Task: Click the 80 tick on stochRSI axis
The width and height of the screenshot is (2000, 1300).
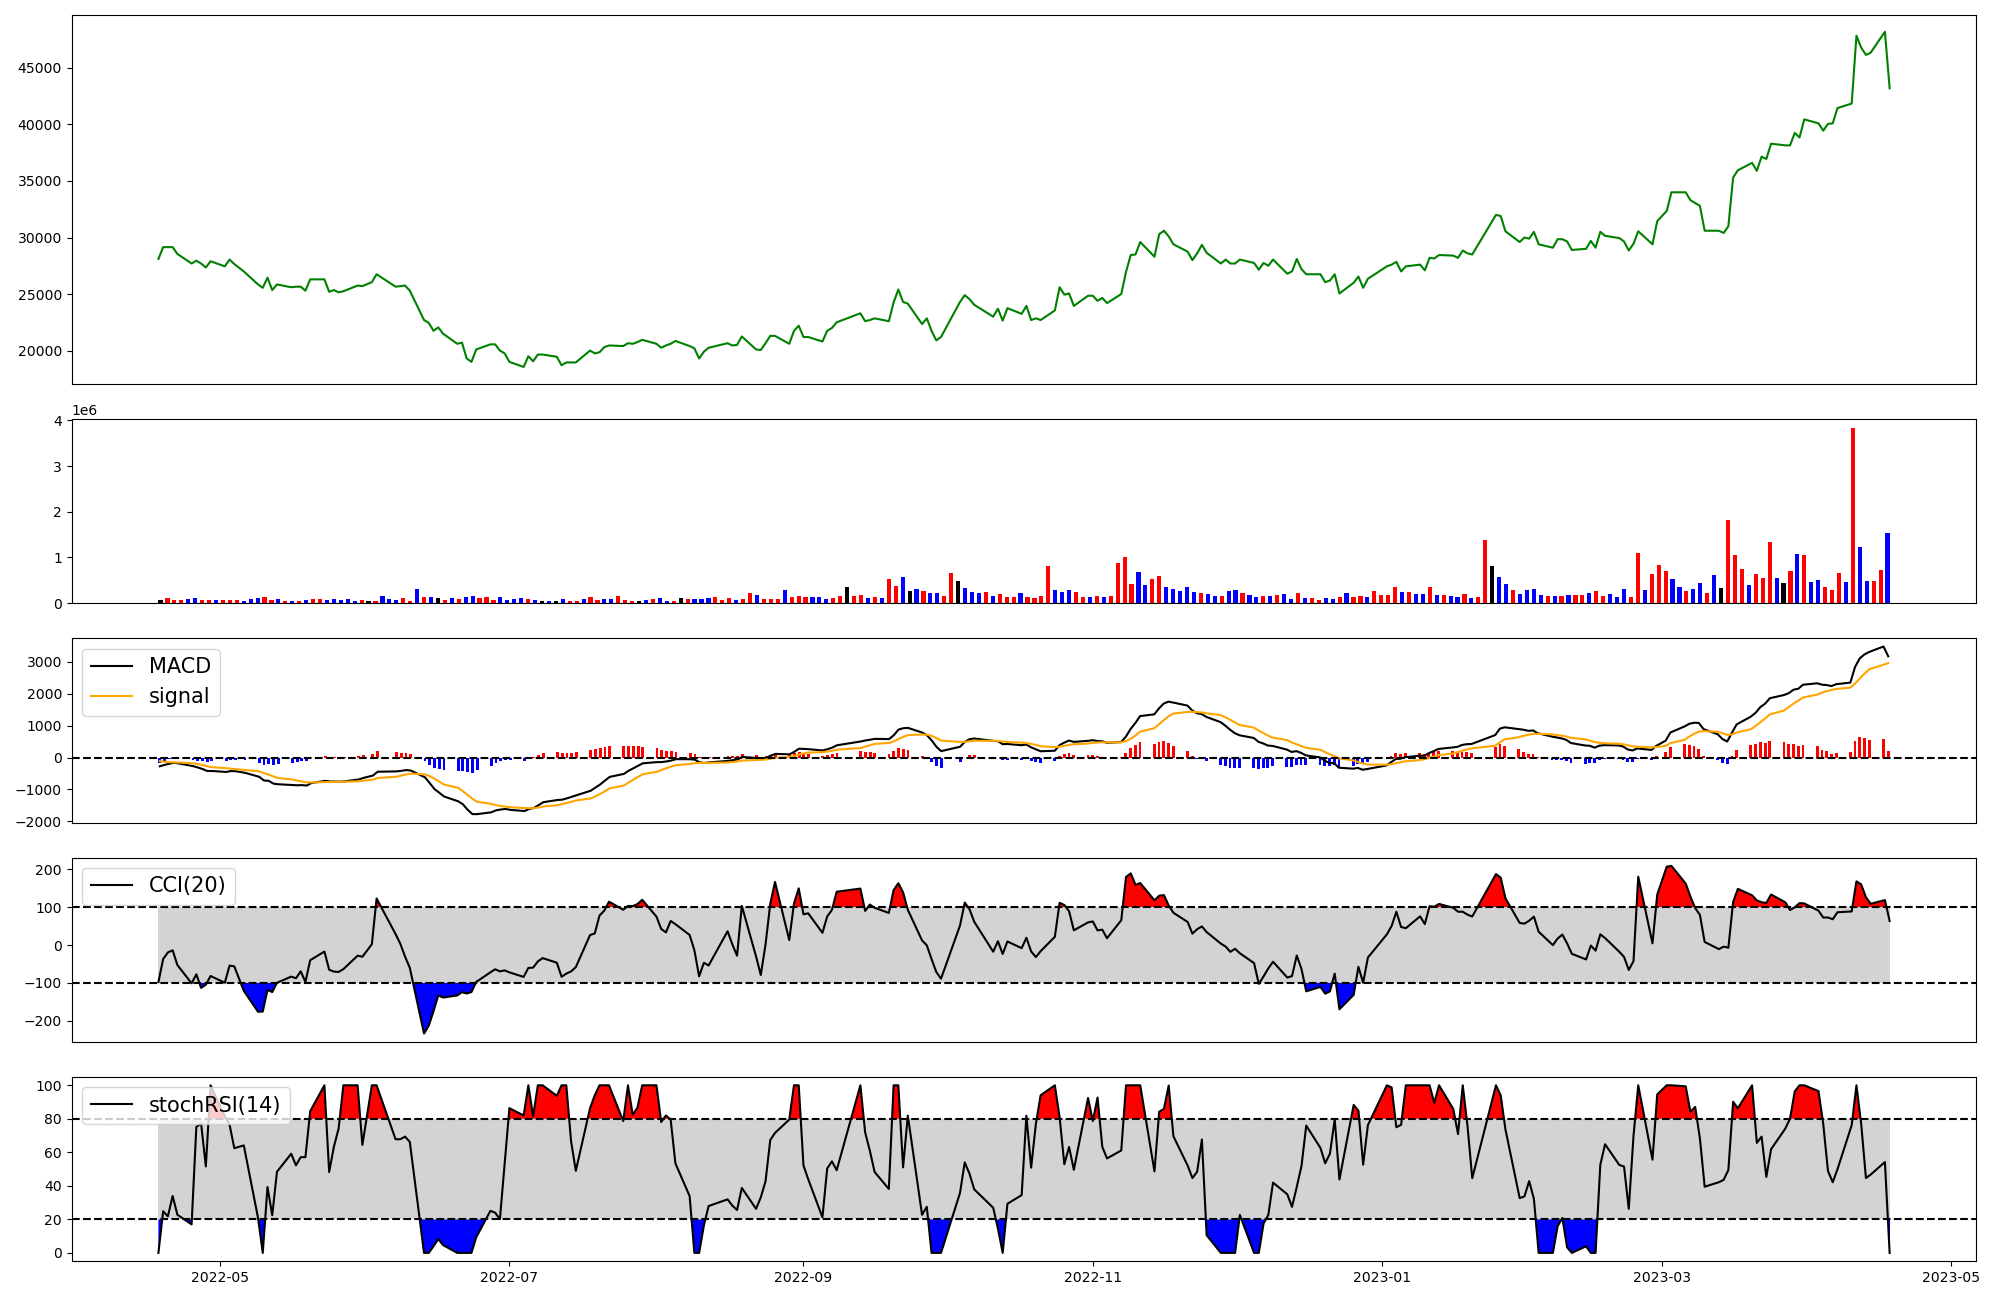Action: point(53,1120)
